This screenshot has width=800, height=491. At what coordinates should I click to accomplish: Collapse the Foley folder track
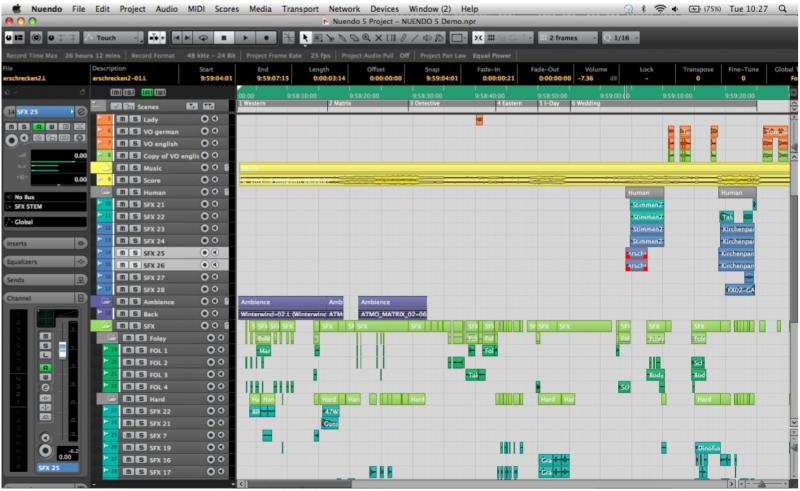112,337
